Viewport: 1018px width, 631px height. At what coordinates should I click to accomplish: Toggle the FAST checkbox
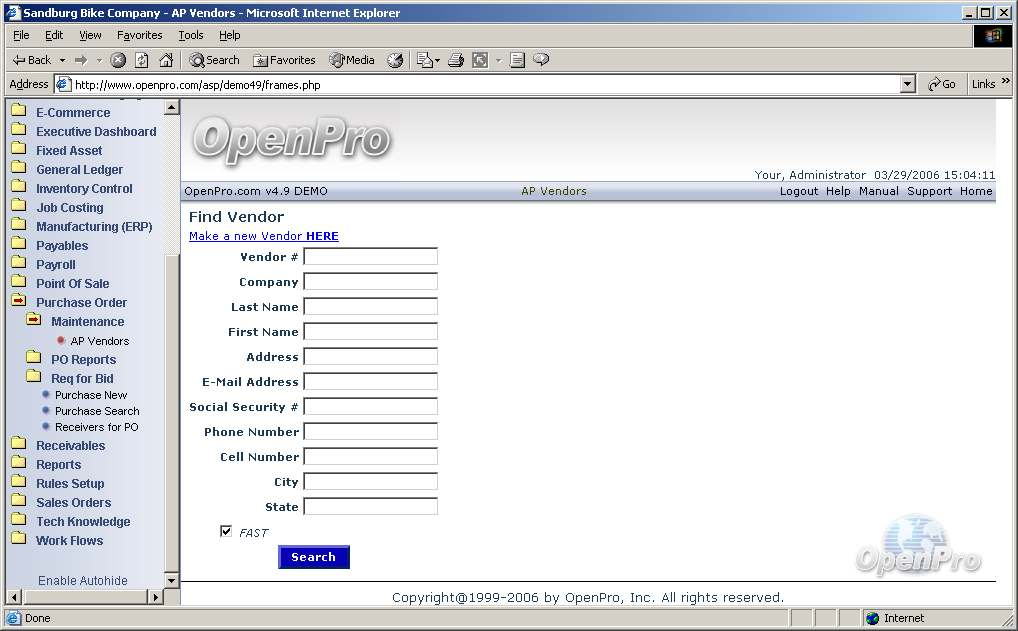point(226,532)
